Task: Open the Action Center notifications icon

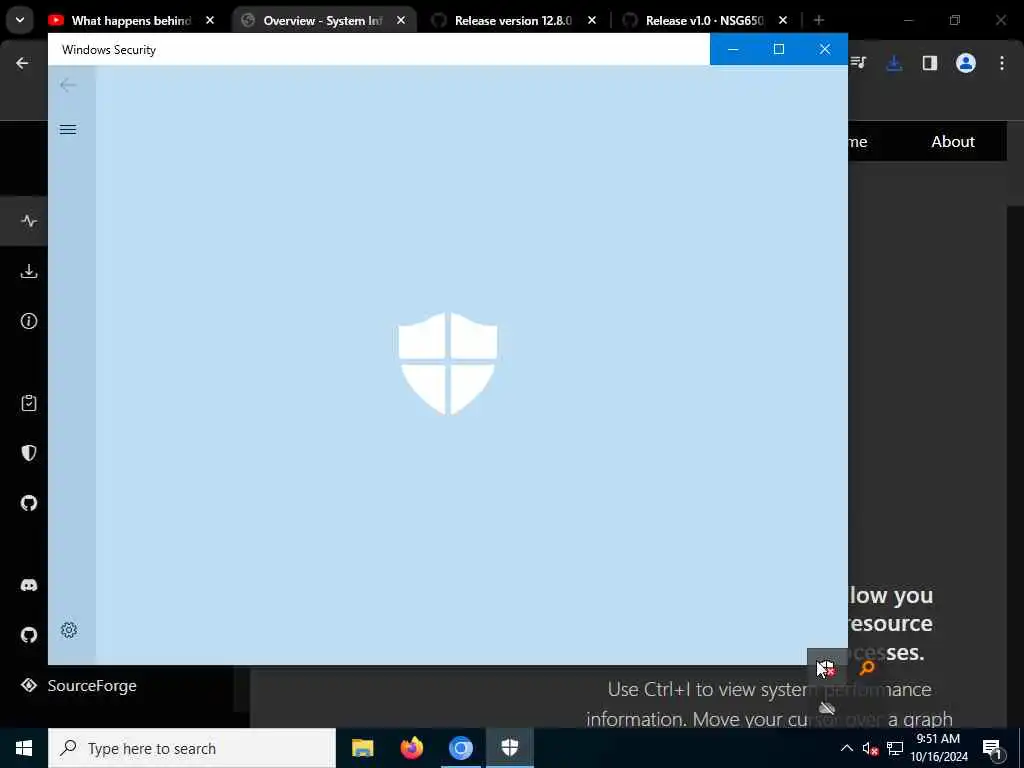Action: pyautogui.click(x=992, y=748)
